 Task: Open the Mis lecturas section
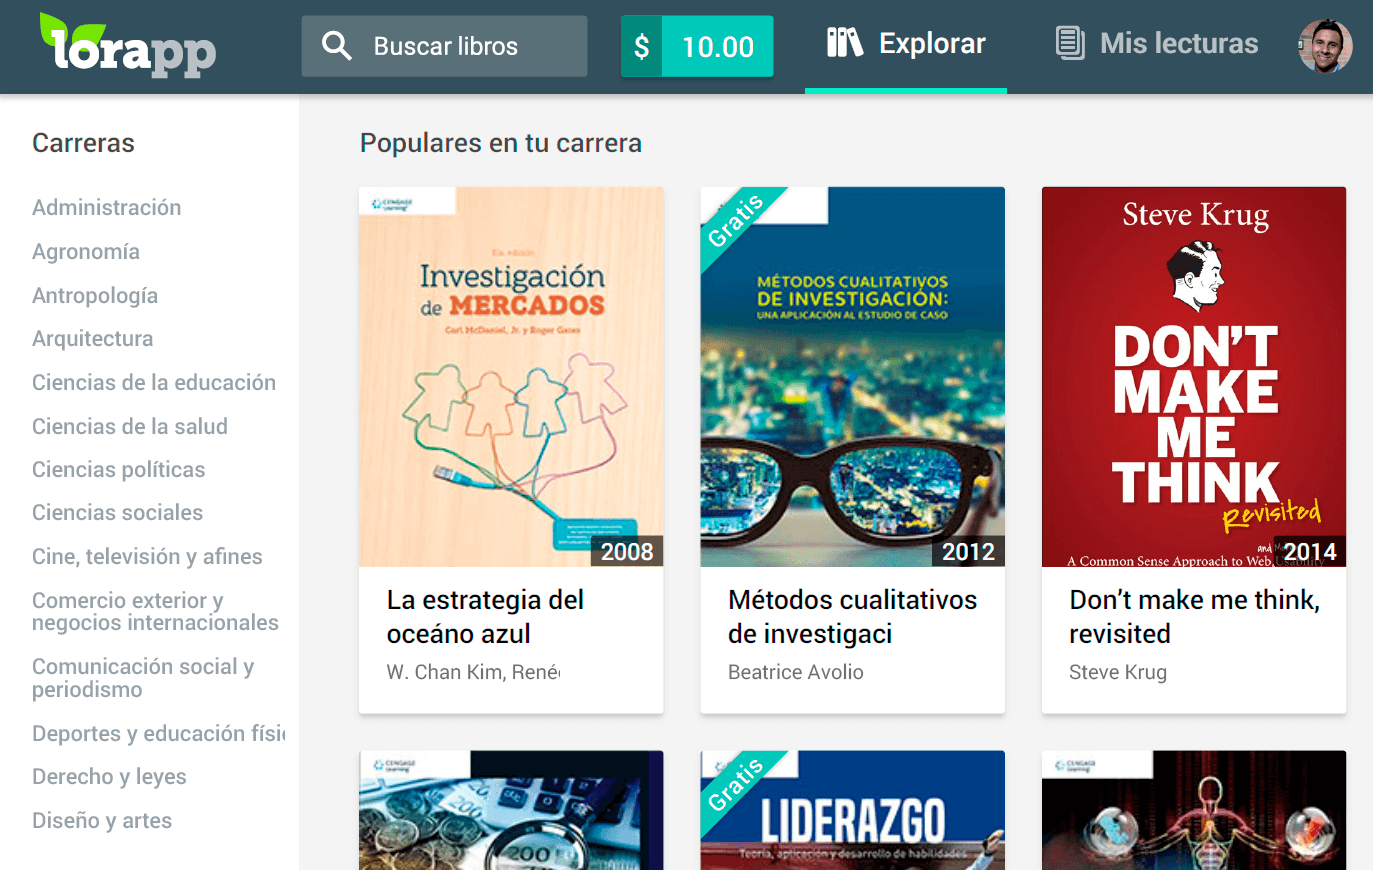tap(1178, 43)
